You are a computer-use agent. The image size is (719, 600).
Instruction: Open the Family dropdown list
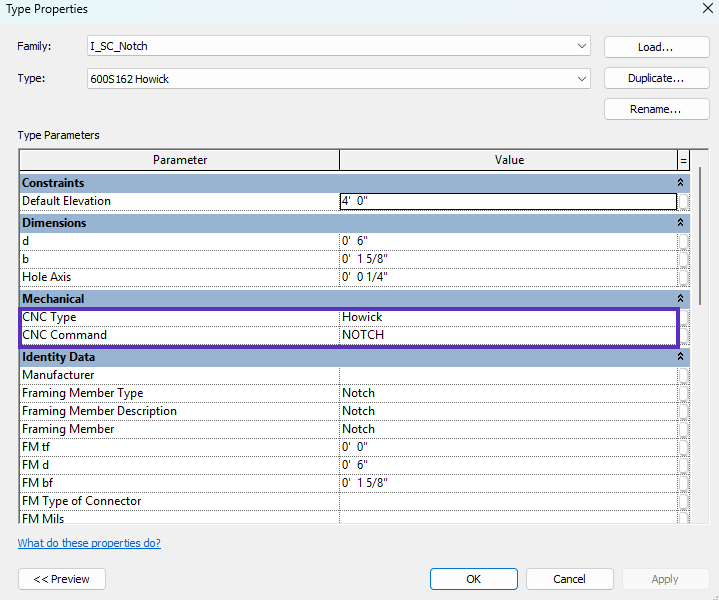582,47
